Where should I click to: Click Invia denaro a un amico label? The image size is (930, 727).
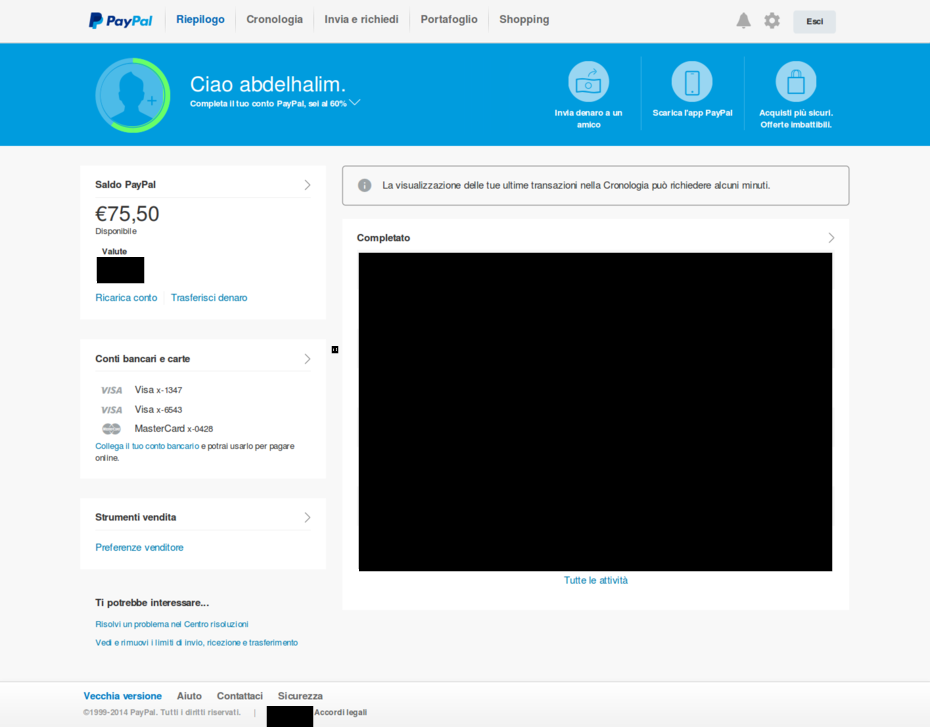click(588, 119)
